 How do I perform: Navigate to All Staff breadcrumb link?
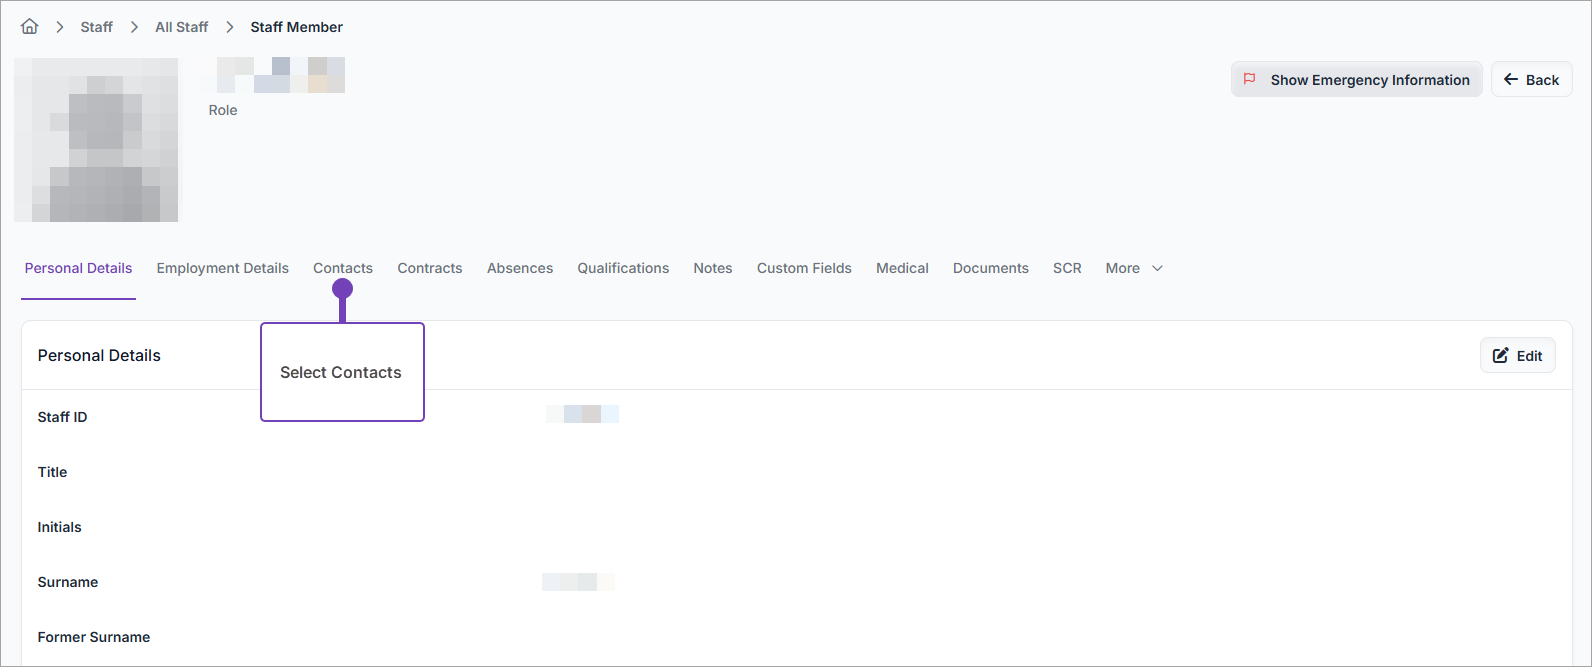[x=181, y=27]
